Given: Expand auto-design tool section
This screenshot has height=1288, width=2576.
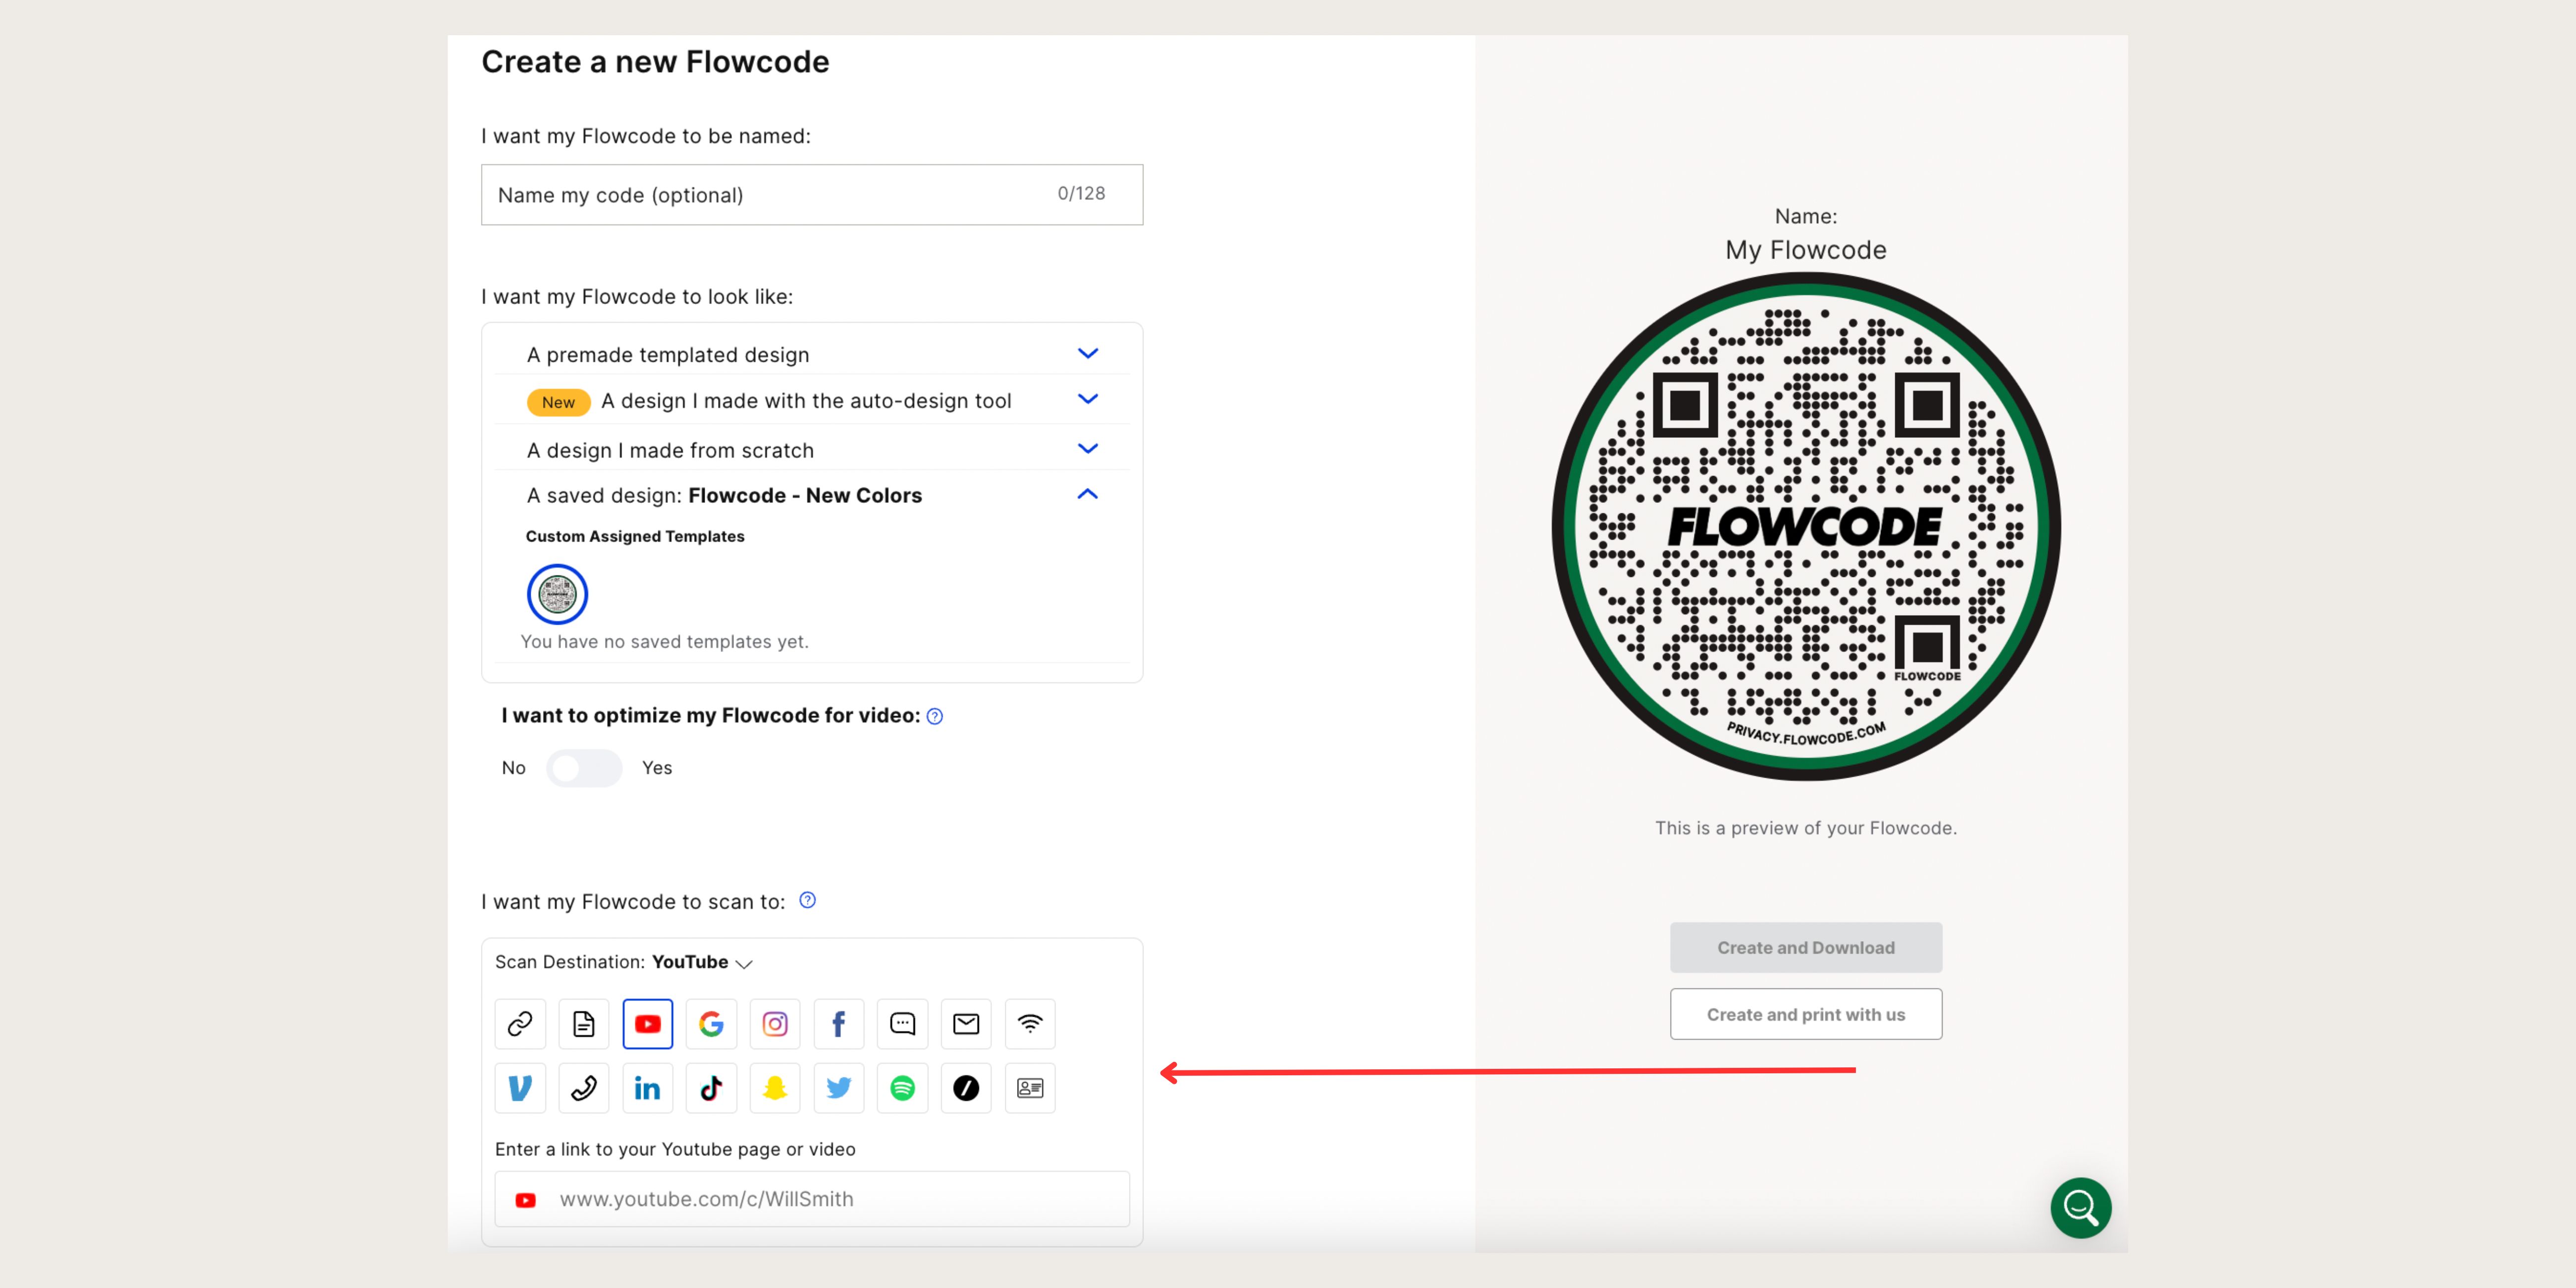Looking at the screenshot, I should [x=1088, y=399].
